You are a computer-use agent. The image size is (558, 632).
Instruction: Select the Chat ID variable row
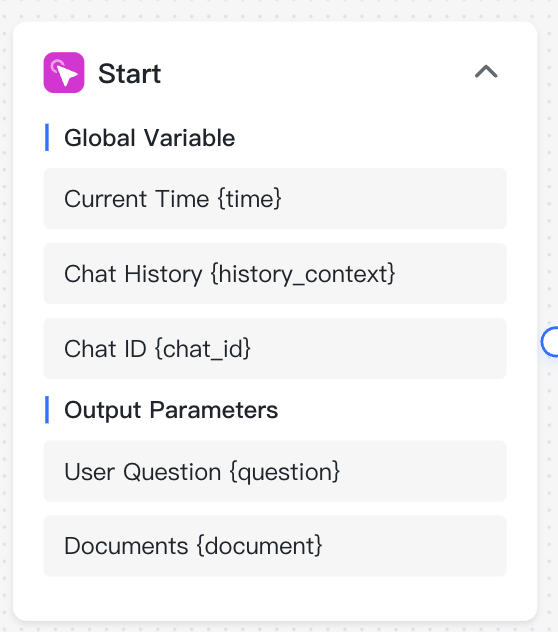275,349
